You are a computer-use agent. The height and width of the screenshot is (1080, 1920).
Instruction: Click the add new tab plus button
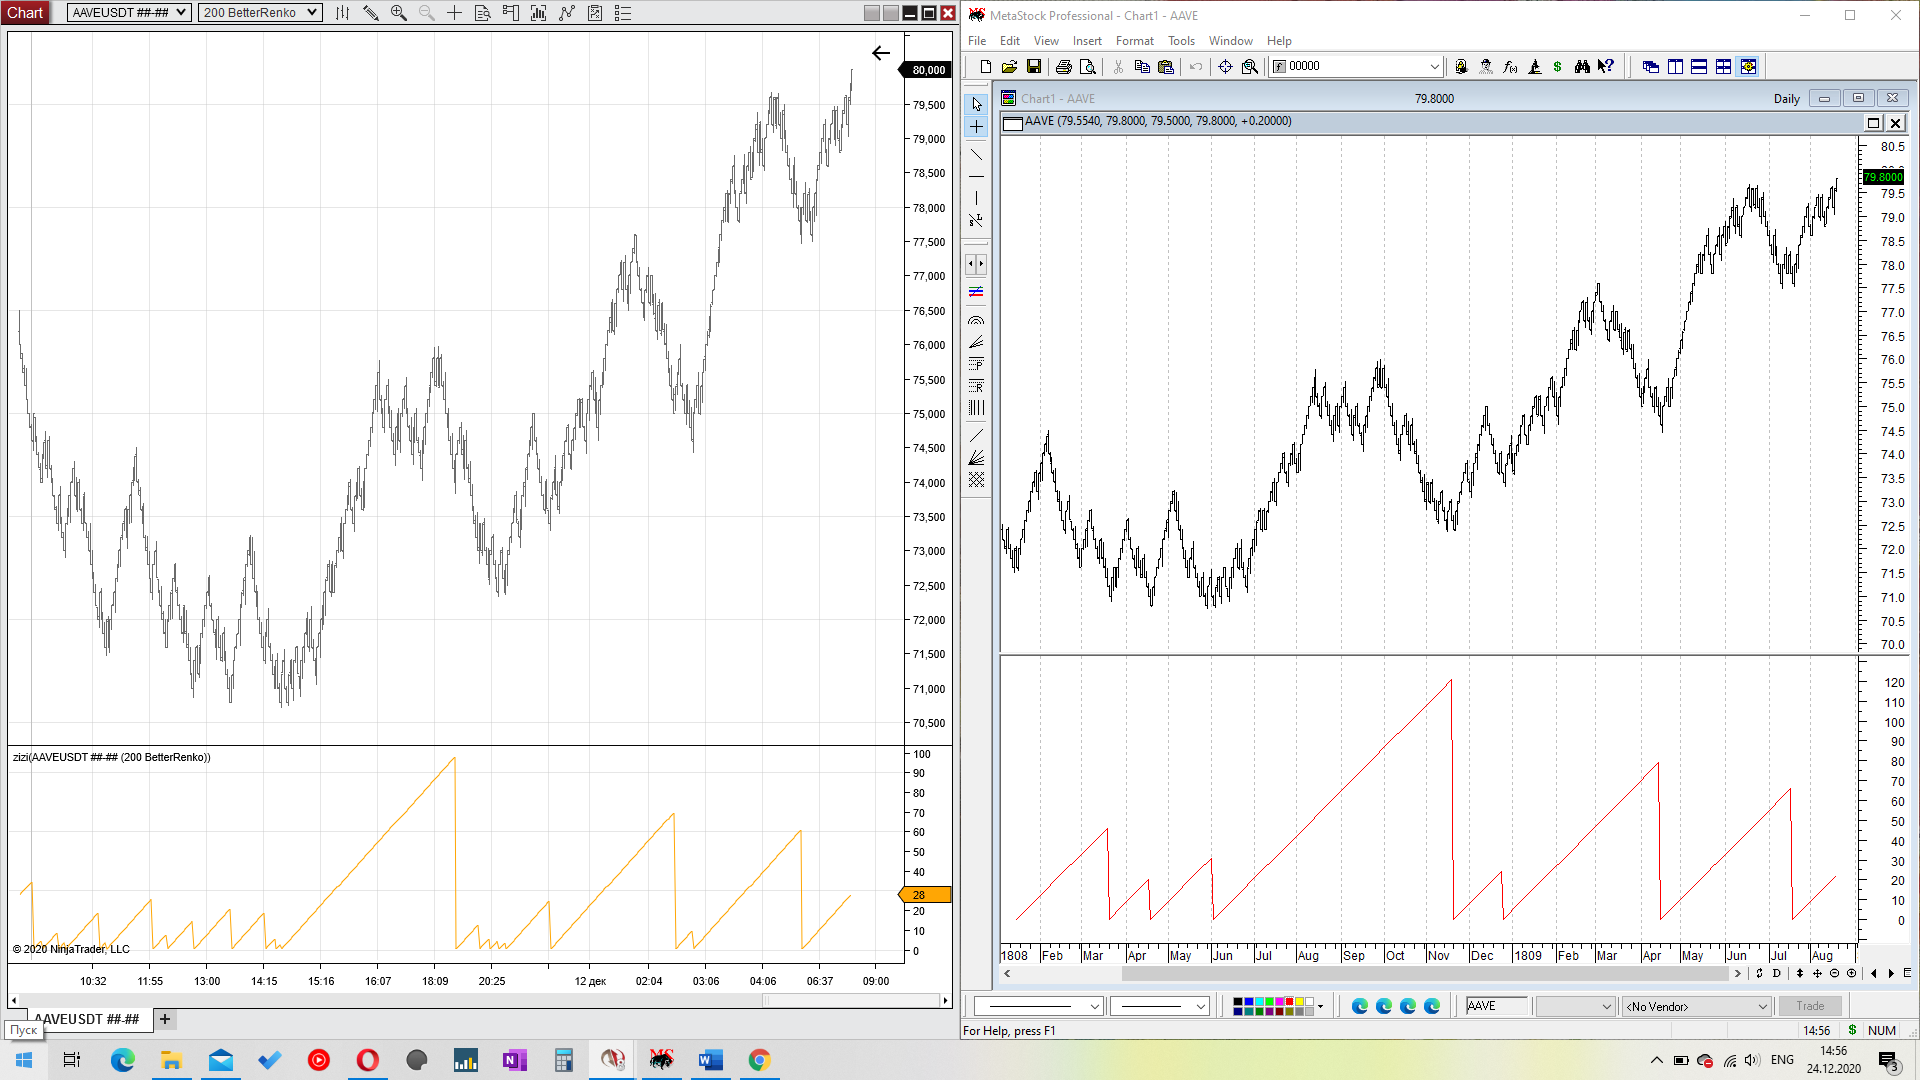pos(165,1019)
